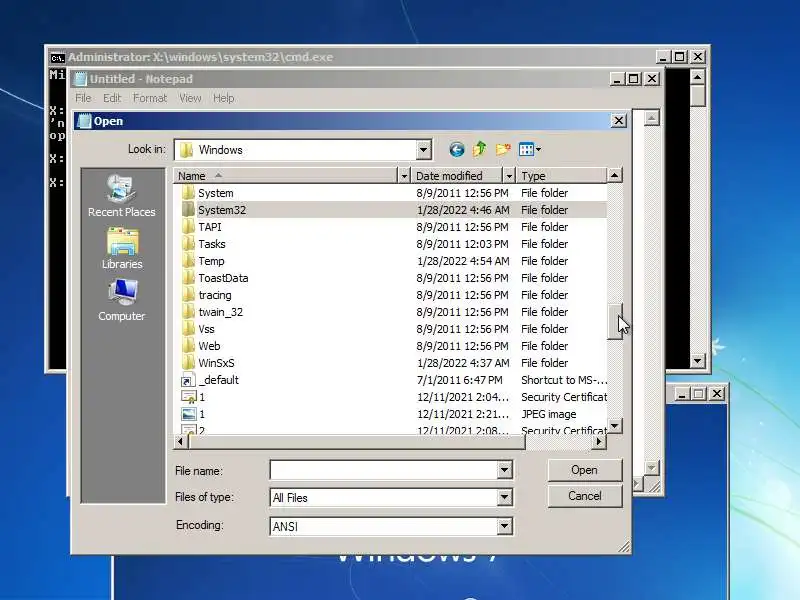Select the security certificate icon named 1
Image resolution: width=800 pixels, height=600 pixels.
point(189,397)
